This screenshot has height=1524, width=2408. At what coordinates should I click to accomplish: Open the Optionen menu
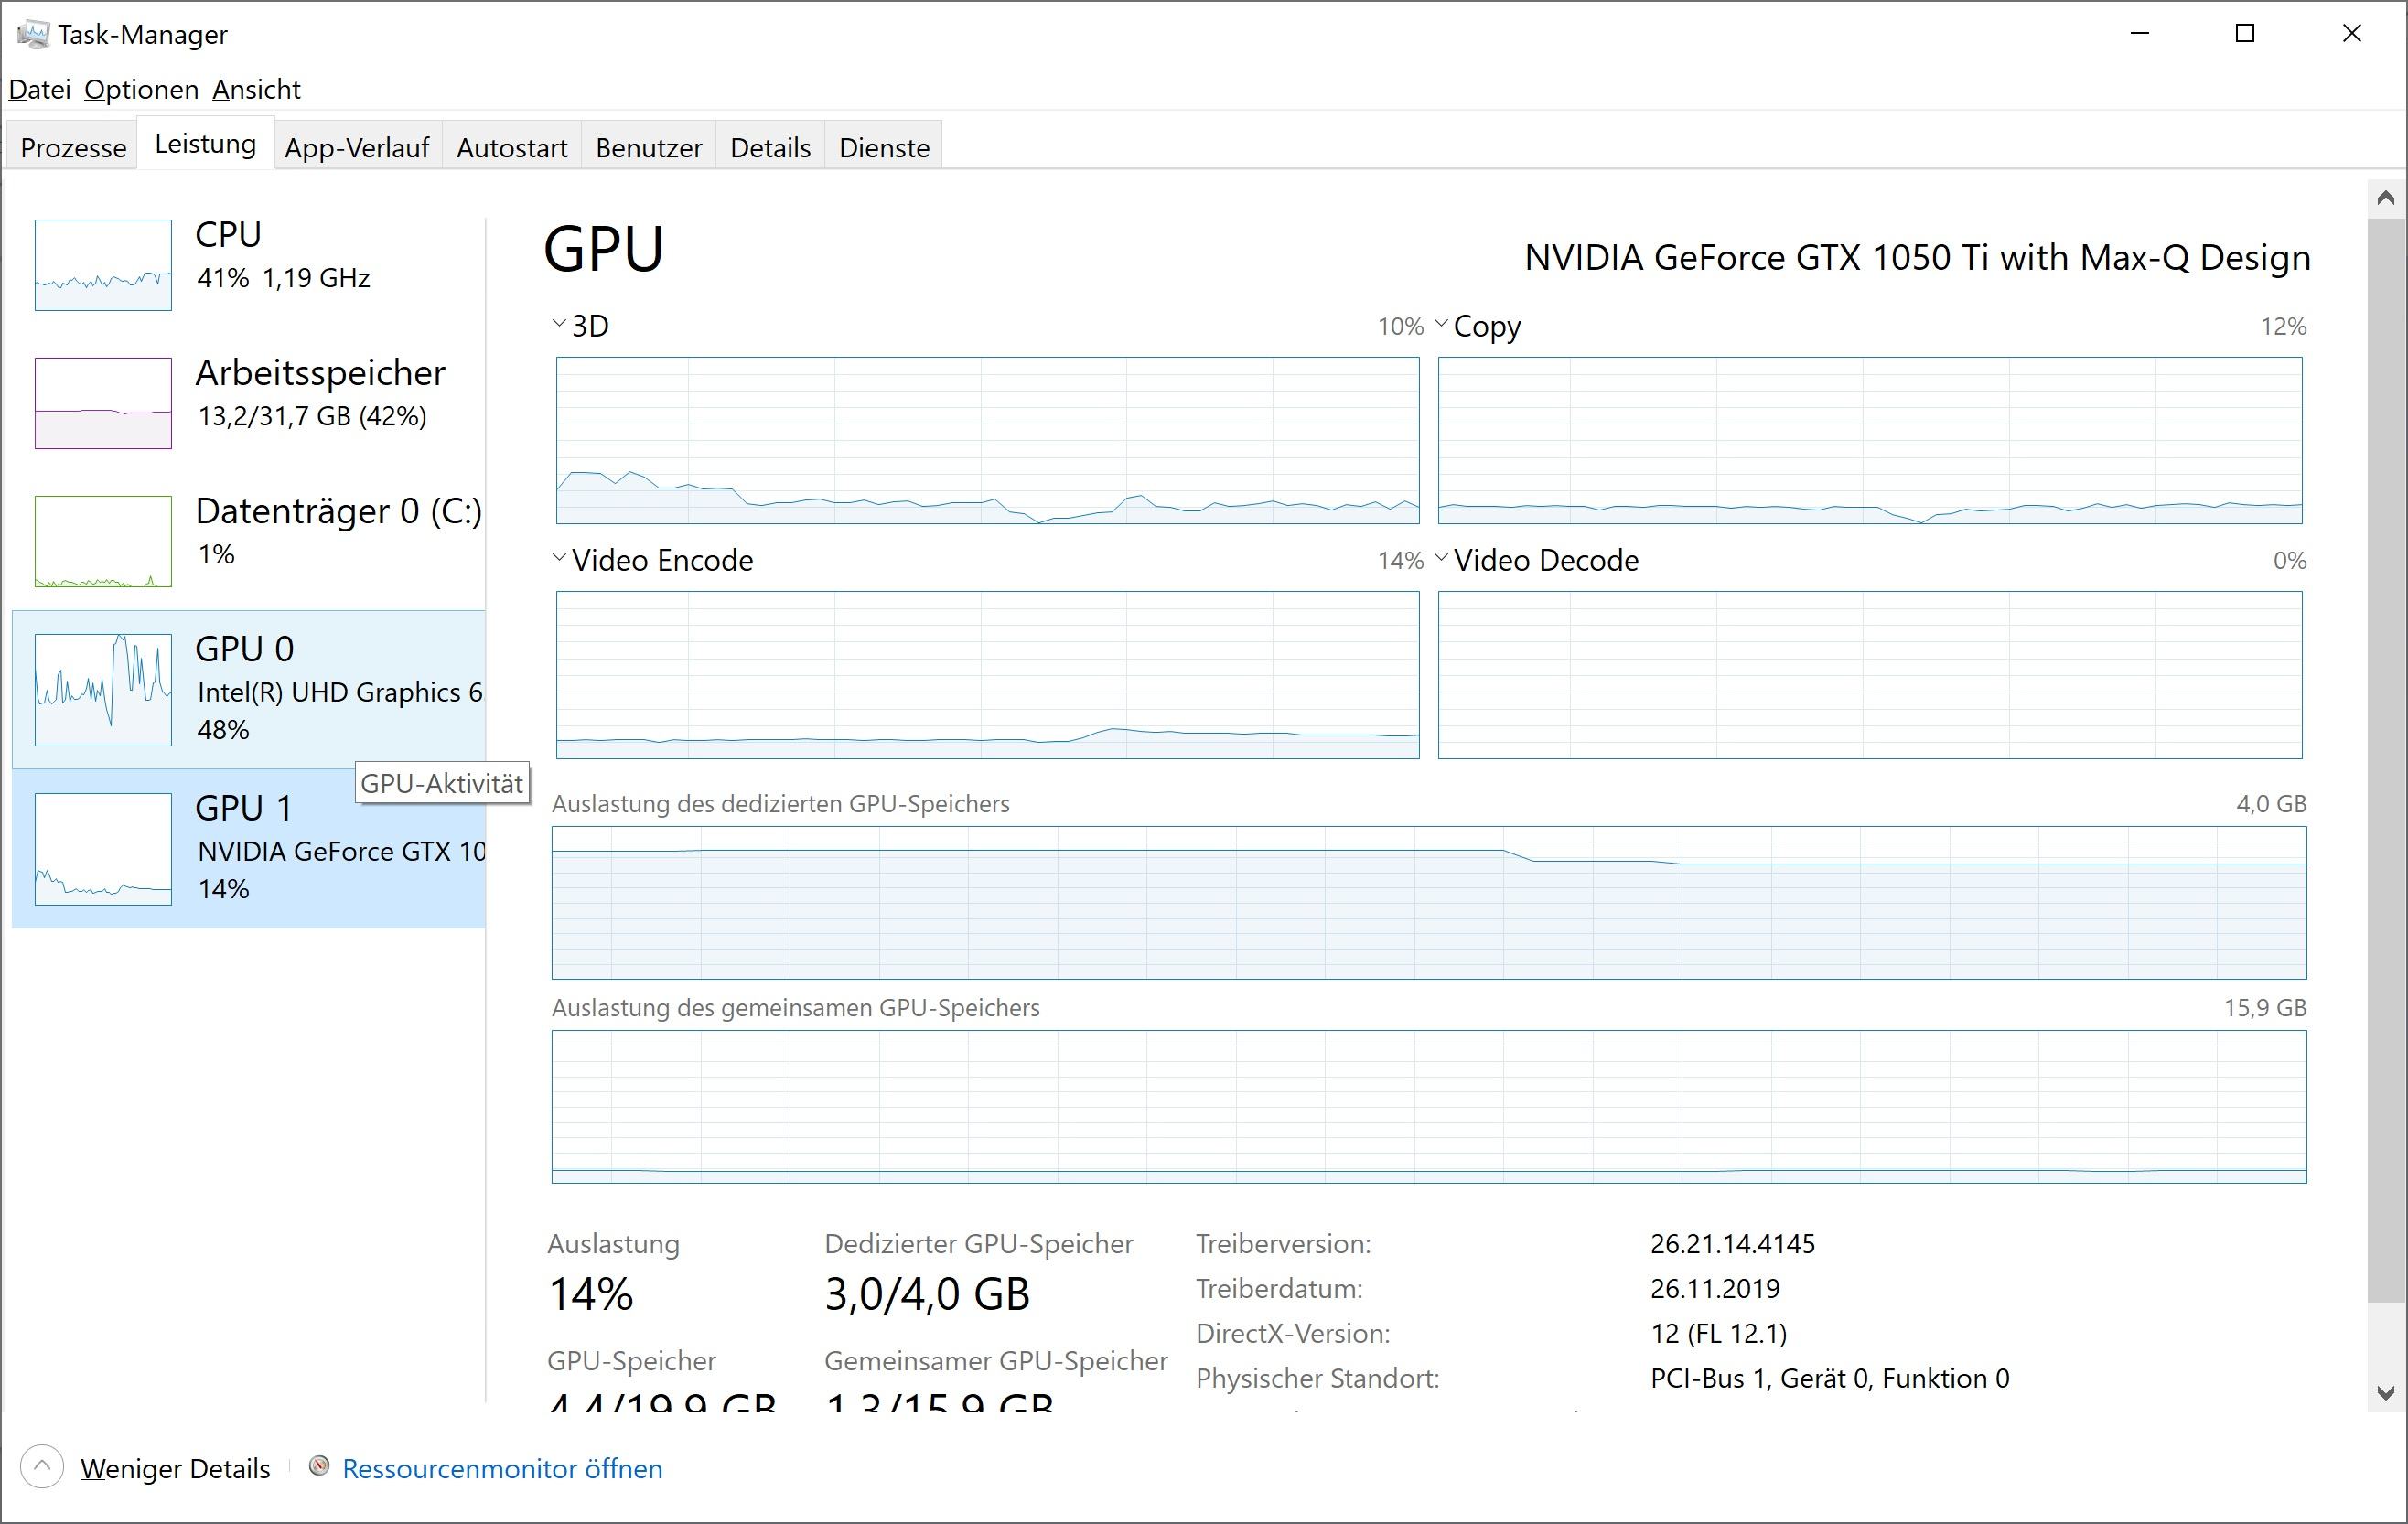[x=141, y=89]
